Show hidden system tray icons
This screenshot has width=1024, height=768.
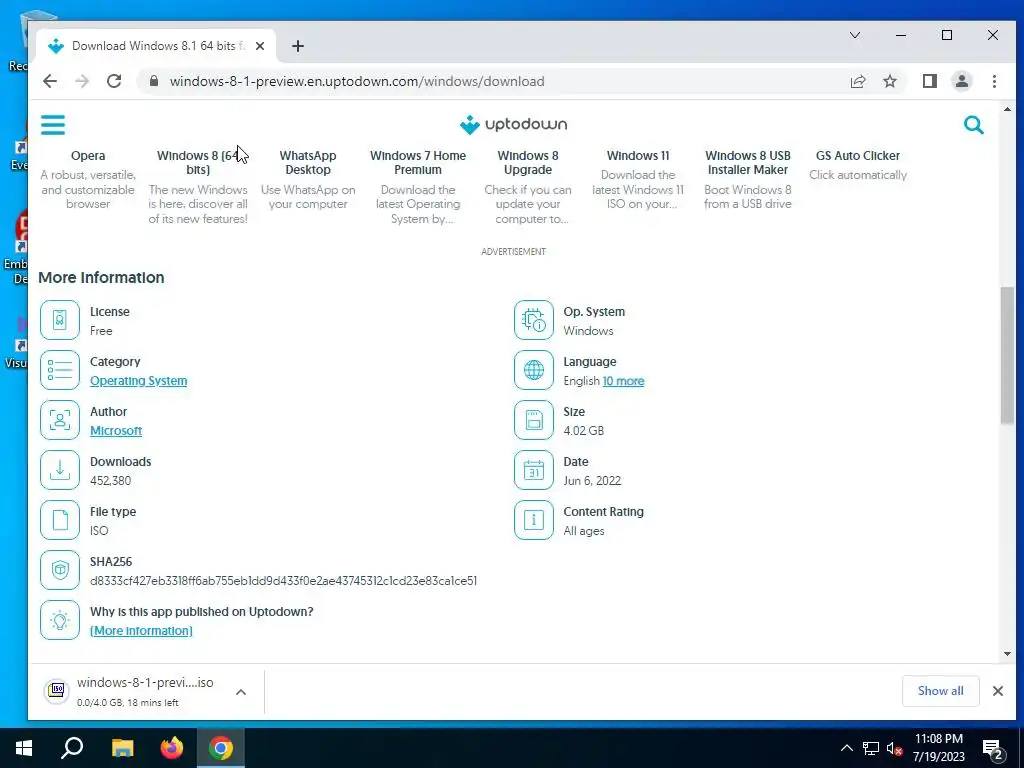point(846,748)
